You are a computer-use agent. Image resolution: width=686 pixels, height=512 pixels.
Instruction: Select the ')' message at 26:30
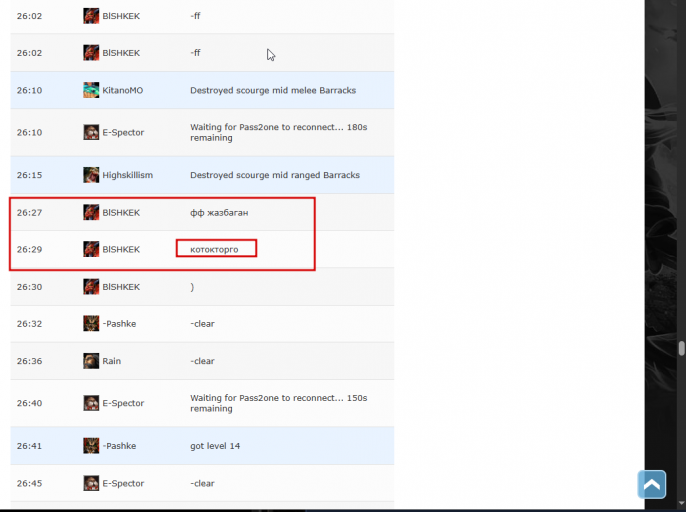[192, 287]
